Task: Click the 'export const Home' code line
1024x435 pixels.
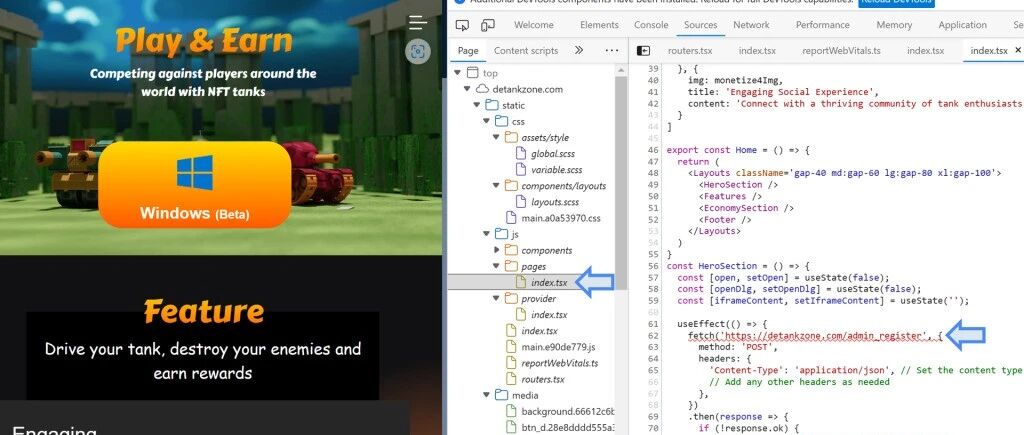Action: pos(738,150)
